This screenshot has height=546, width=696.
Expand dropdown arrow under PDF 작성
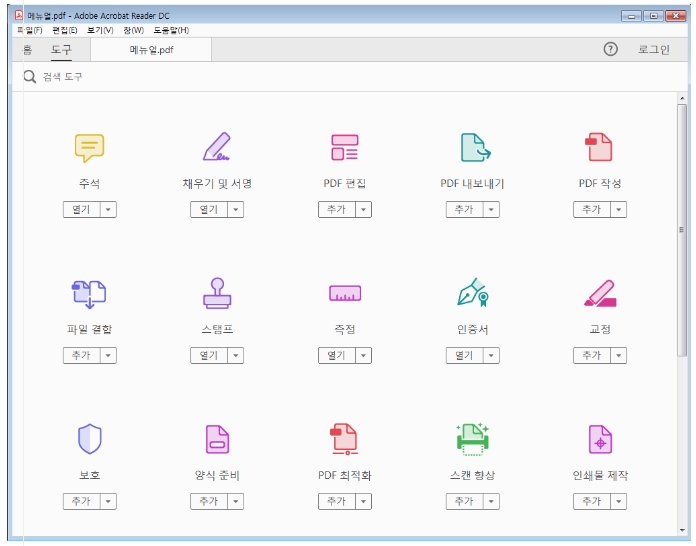619,210
